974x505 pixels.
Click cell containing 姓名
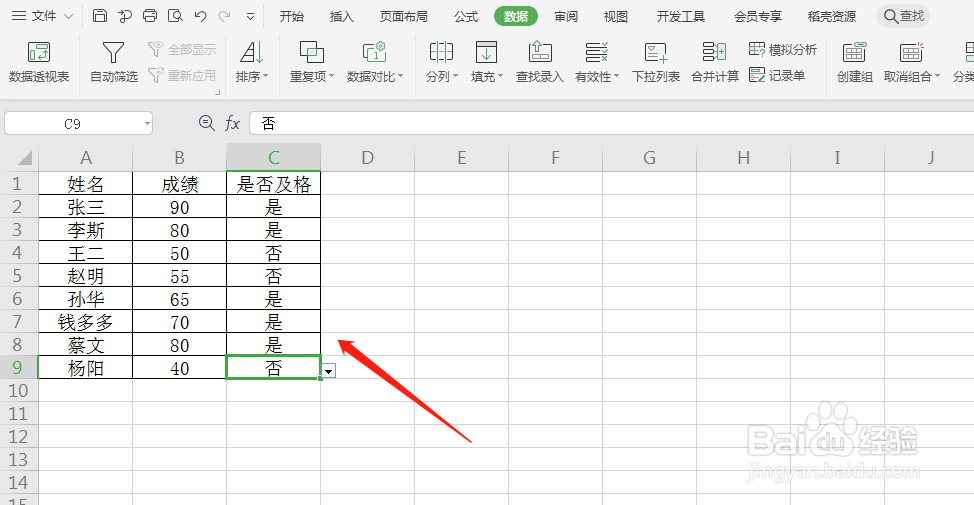pos(86,184)
